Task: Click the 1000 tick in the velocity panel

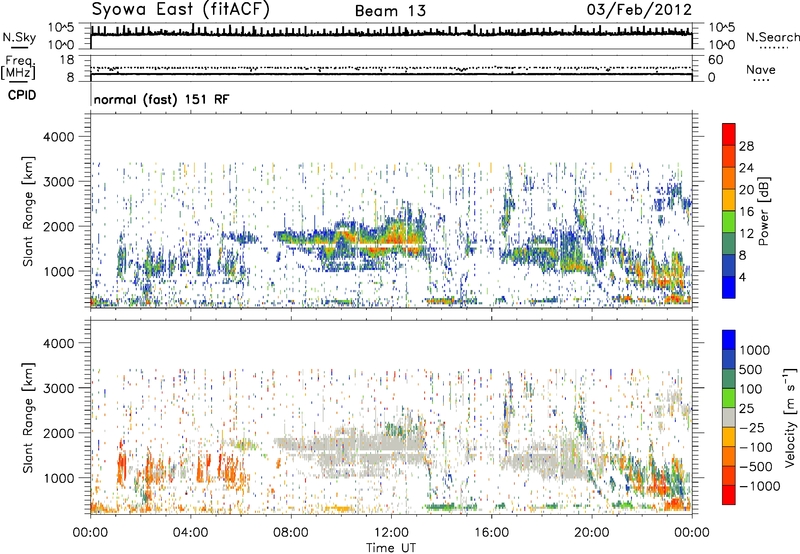Action: [59, 478]
